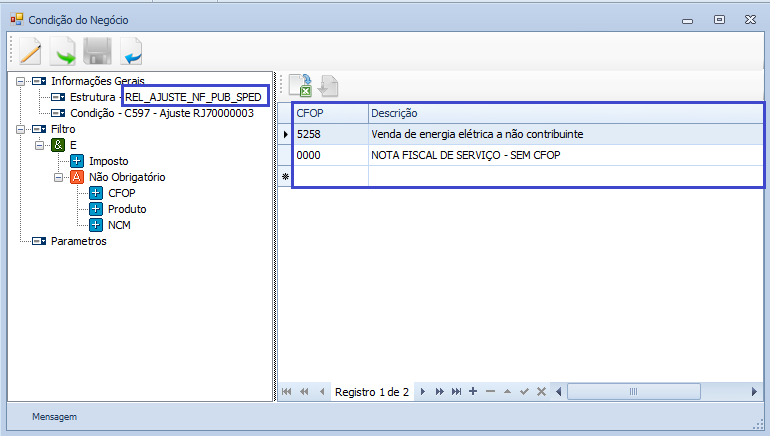Click the blue undo arrow icon
Screen dimensions: 770x436
130,51
